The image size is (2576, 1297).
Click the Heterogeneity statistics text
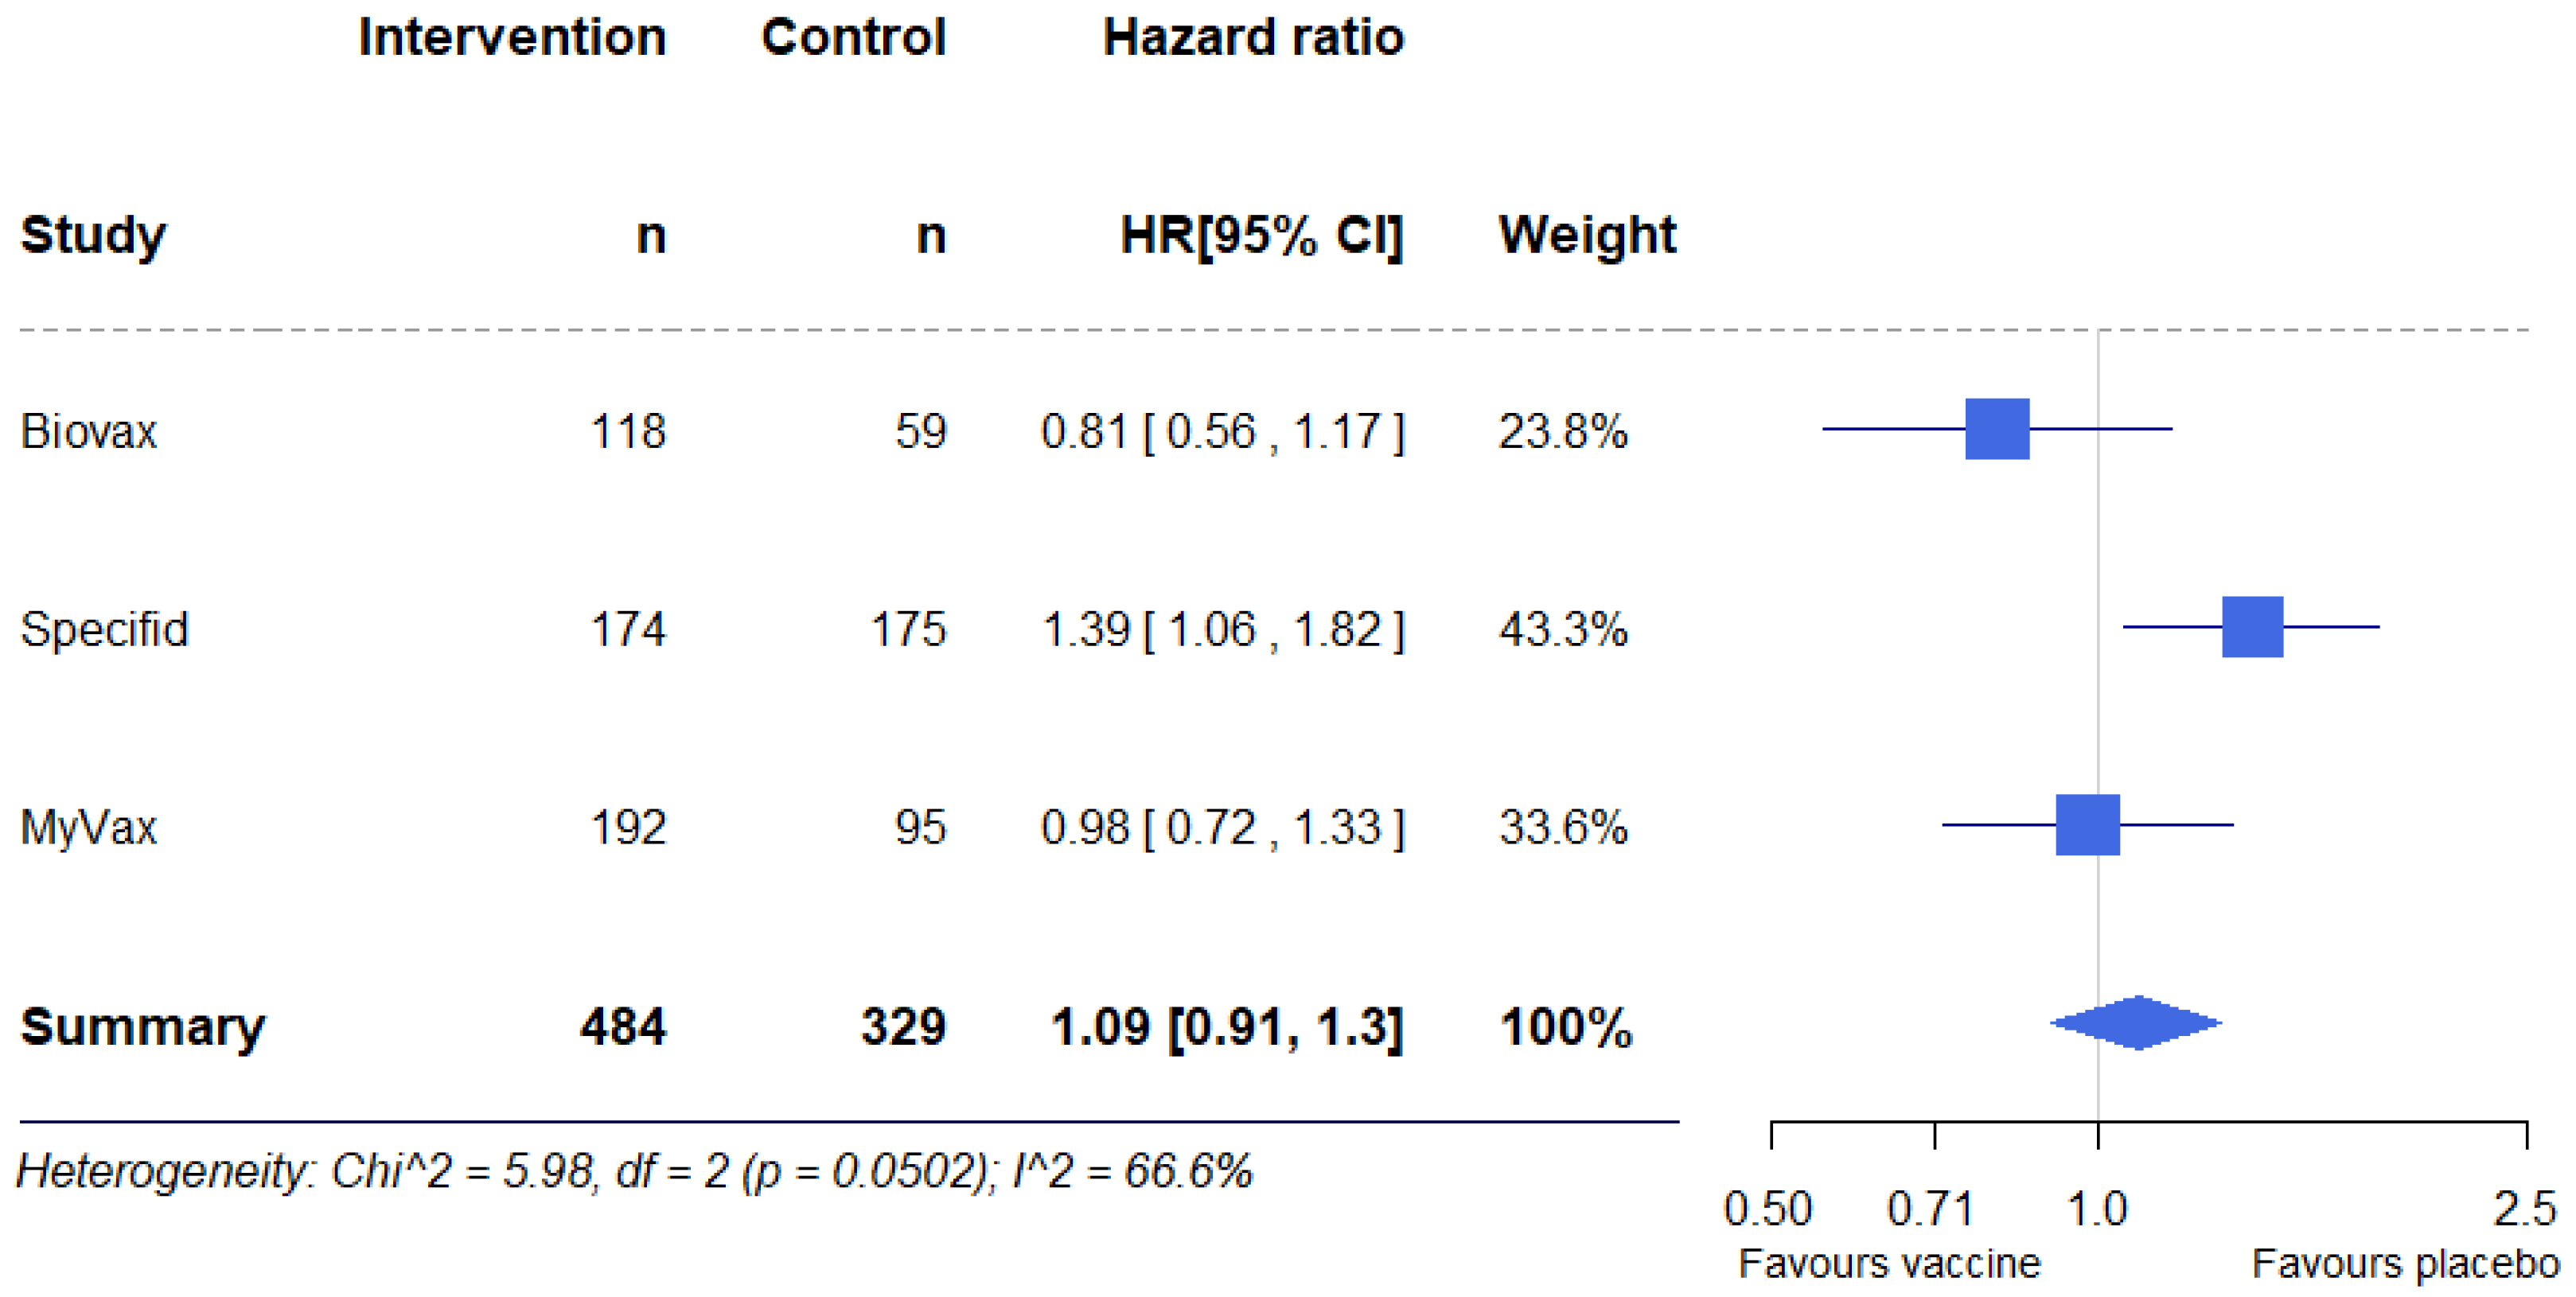[635, 1171]
